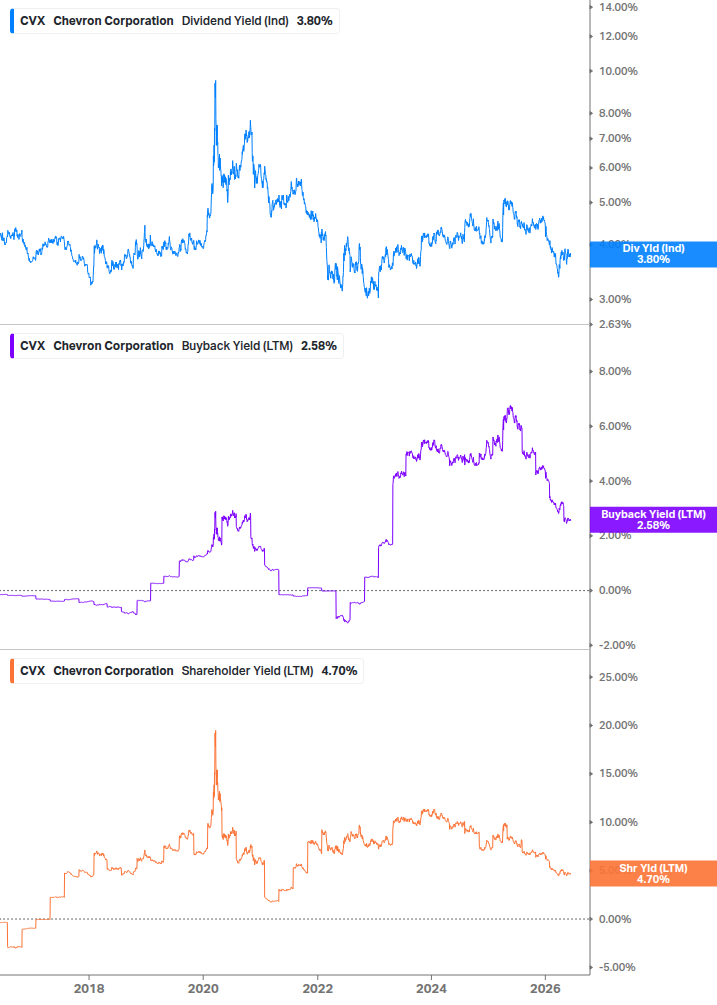
Task: Click the 2018 label on the time axis
Action: click(x=89, y=988)
